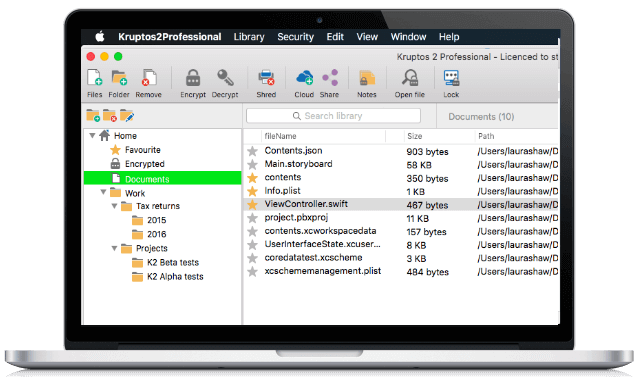Screen dimensions: 640x377
Task: Unfavourite the contents file star
Action: 253,178
